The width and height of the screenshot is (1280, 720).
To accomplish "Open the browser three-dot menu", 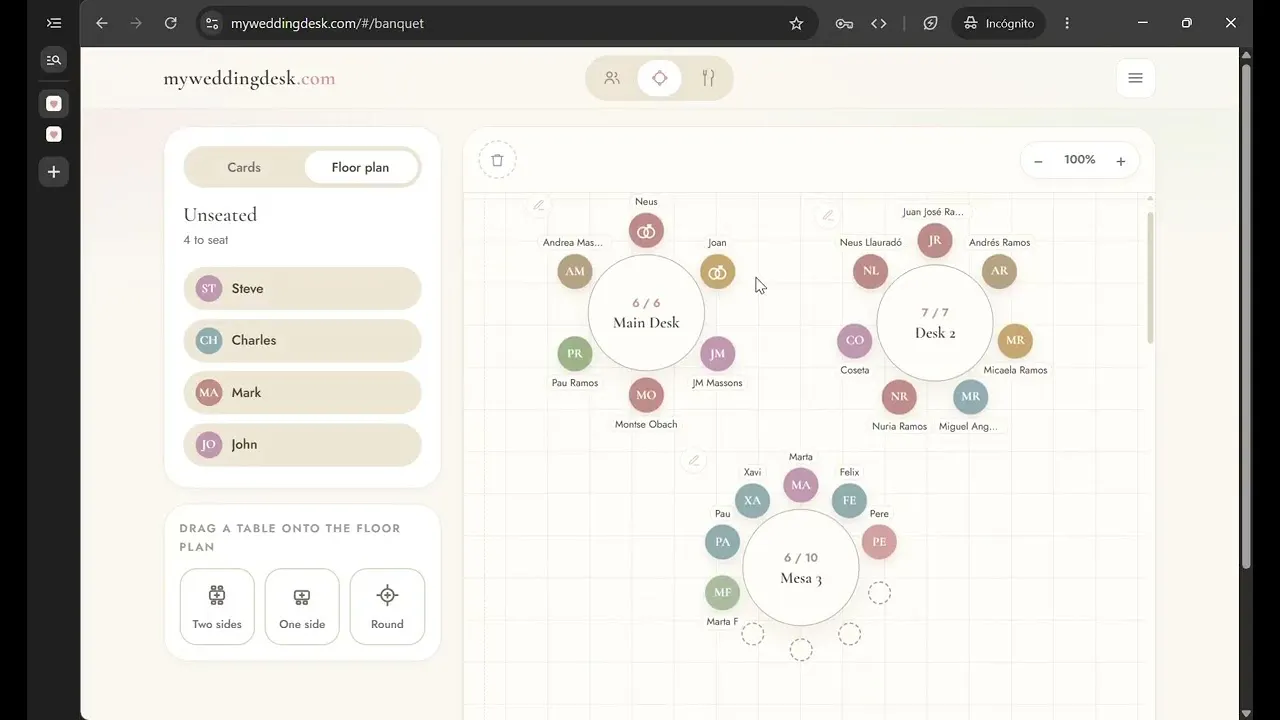I will [1067, 23].
